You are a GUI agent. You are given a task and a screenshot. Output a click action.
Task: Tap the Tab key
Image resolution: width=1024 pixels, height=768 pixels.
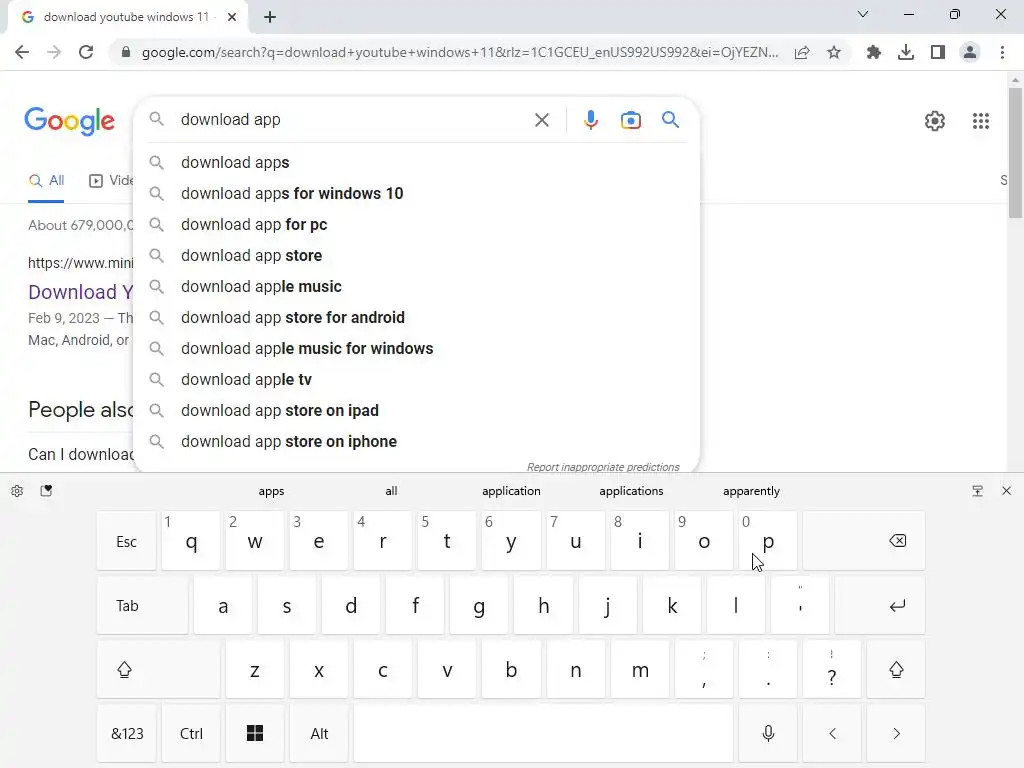click(x=142, y=605)
